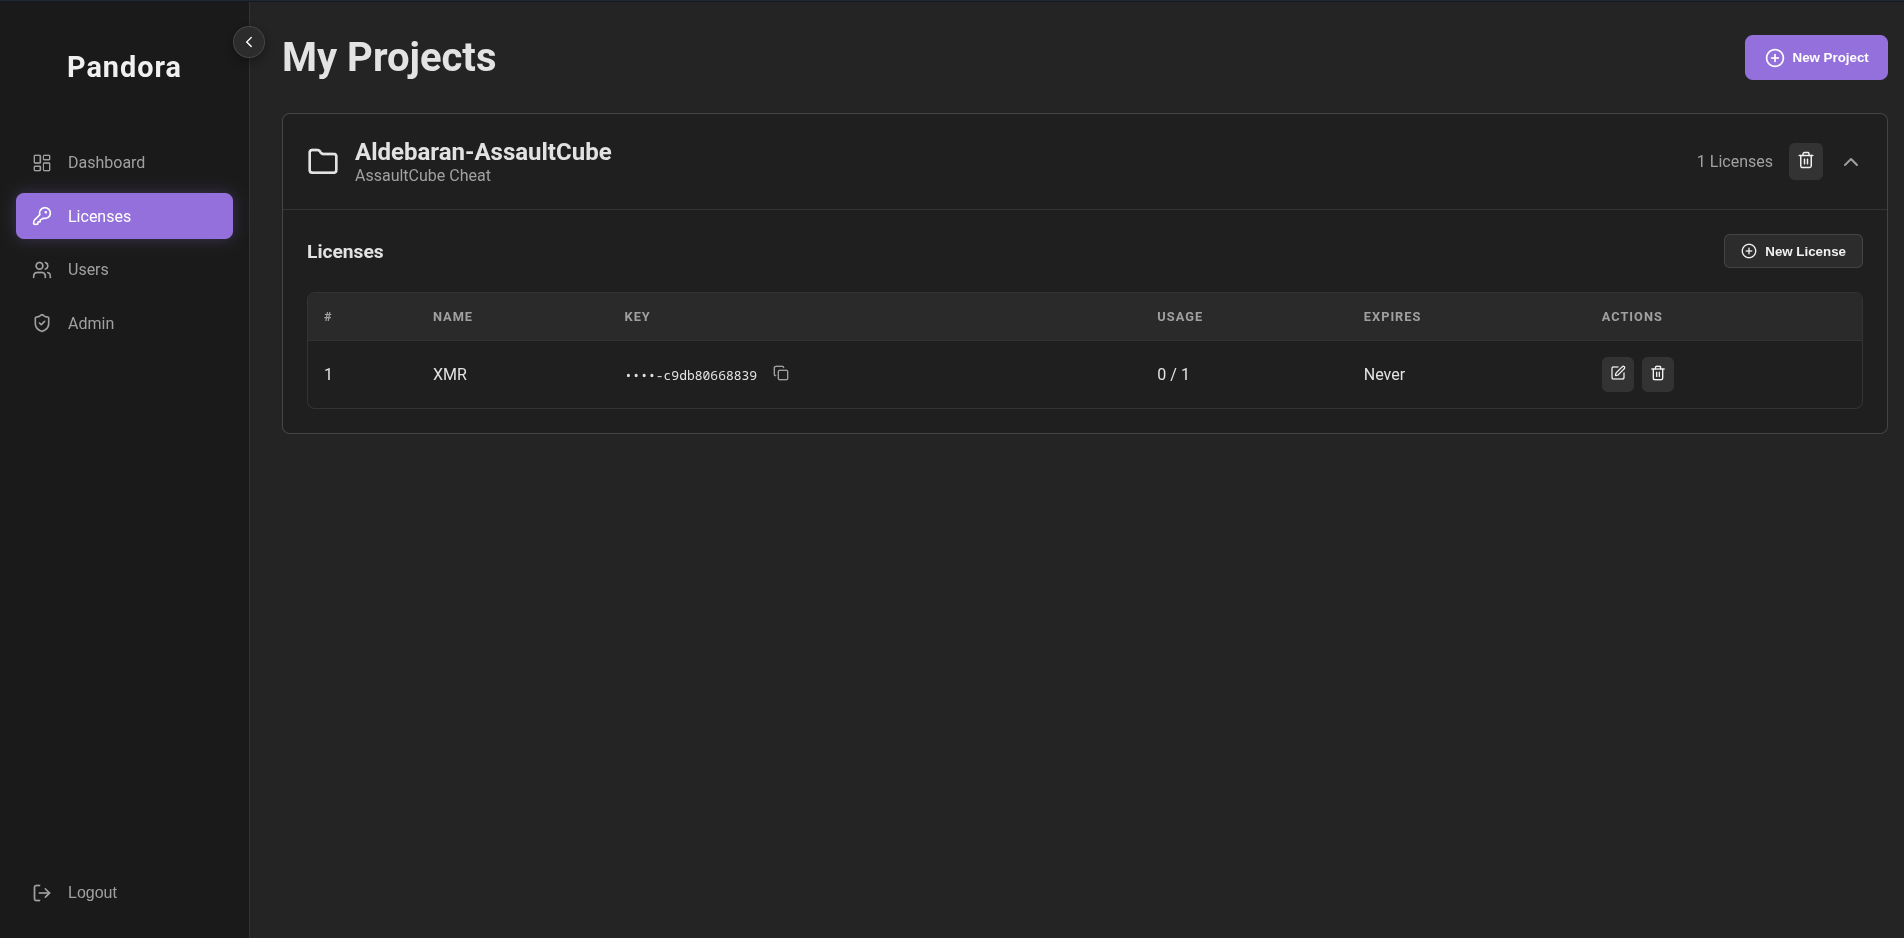Click the people icon beside Users

tap(42, 270)
